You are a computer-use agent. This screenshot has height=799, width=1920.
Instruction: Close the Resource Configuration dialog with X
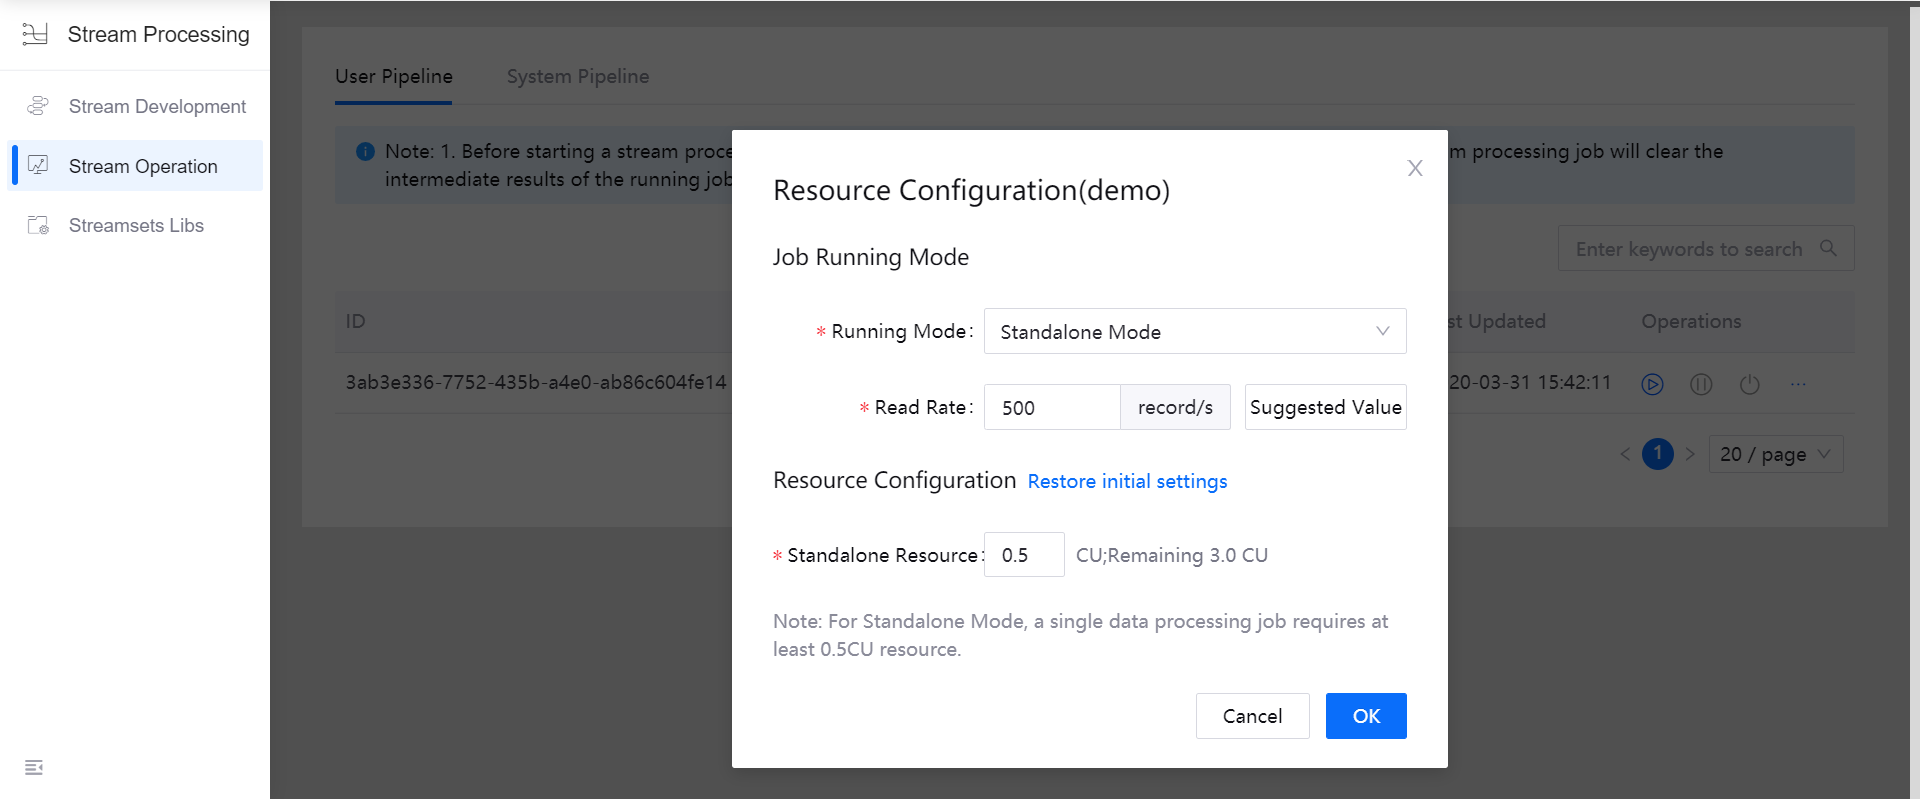tap(1415, 168)
